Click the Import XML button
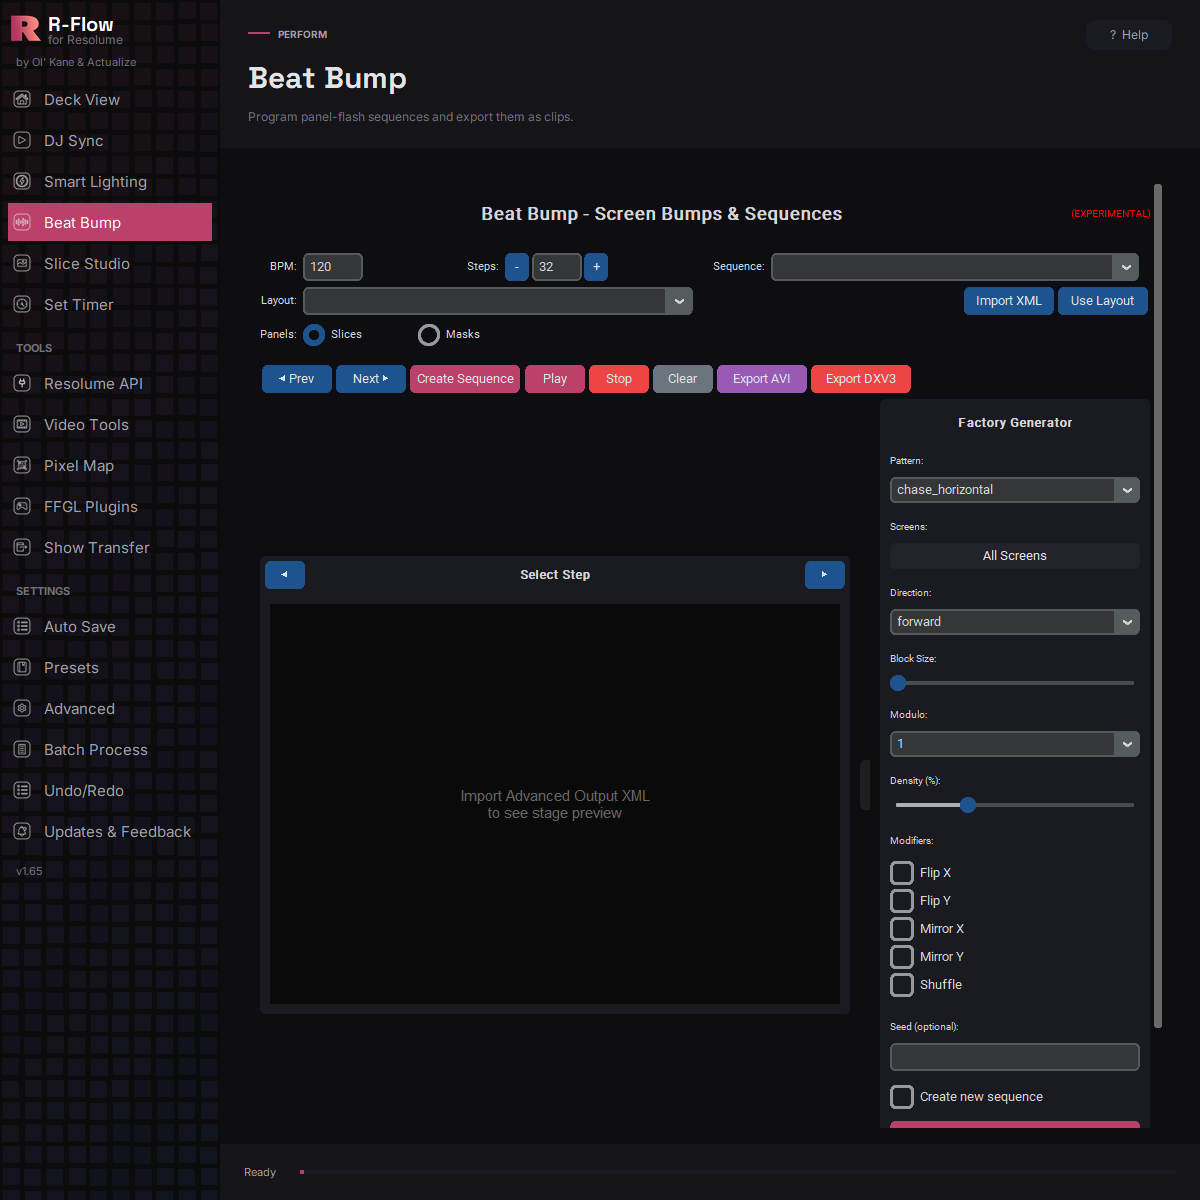The width and height of the screenshot is (1200, 1200). point(1008,301)
